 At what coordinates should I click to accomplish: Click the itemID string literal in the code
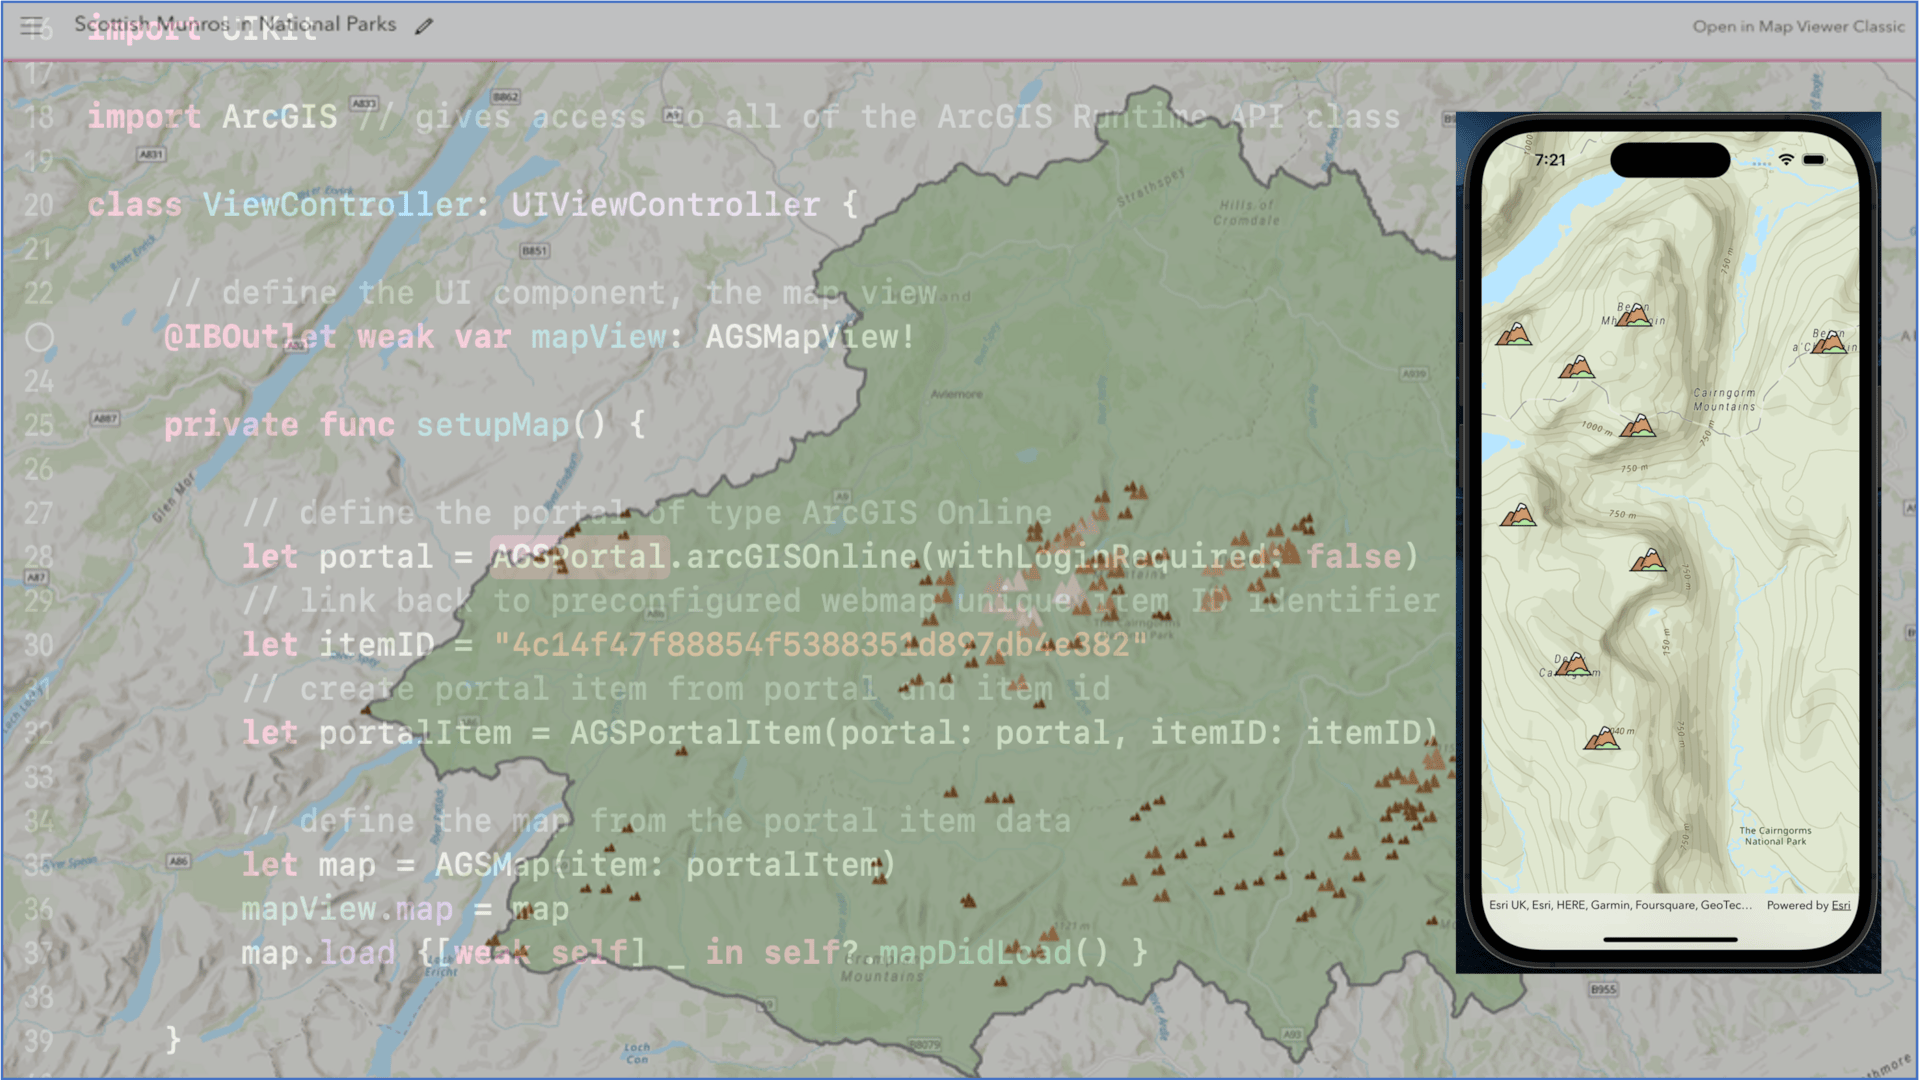click(818, 645)
